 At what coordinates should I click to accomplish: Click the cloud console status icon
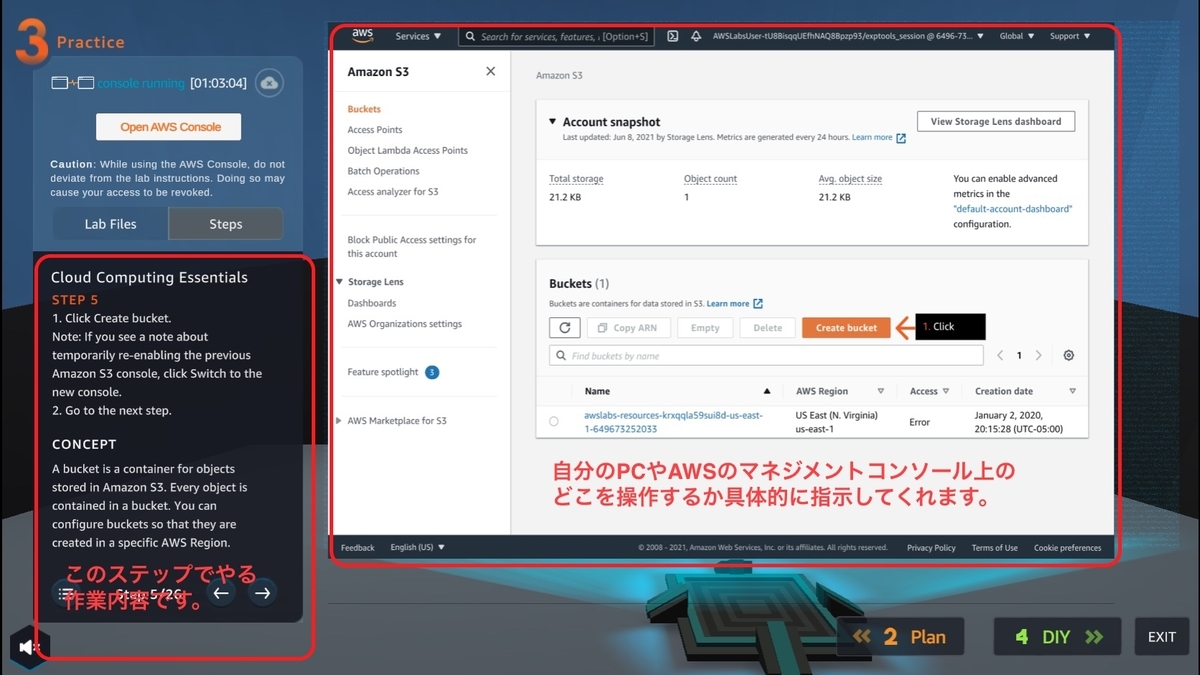(x=268, y=83)
